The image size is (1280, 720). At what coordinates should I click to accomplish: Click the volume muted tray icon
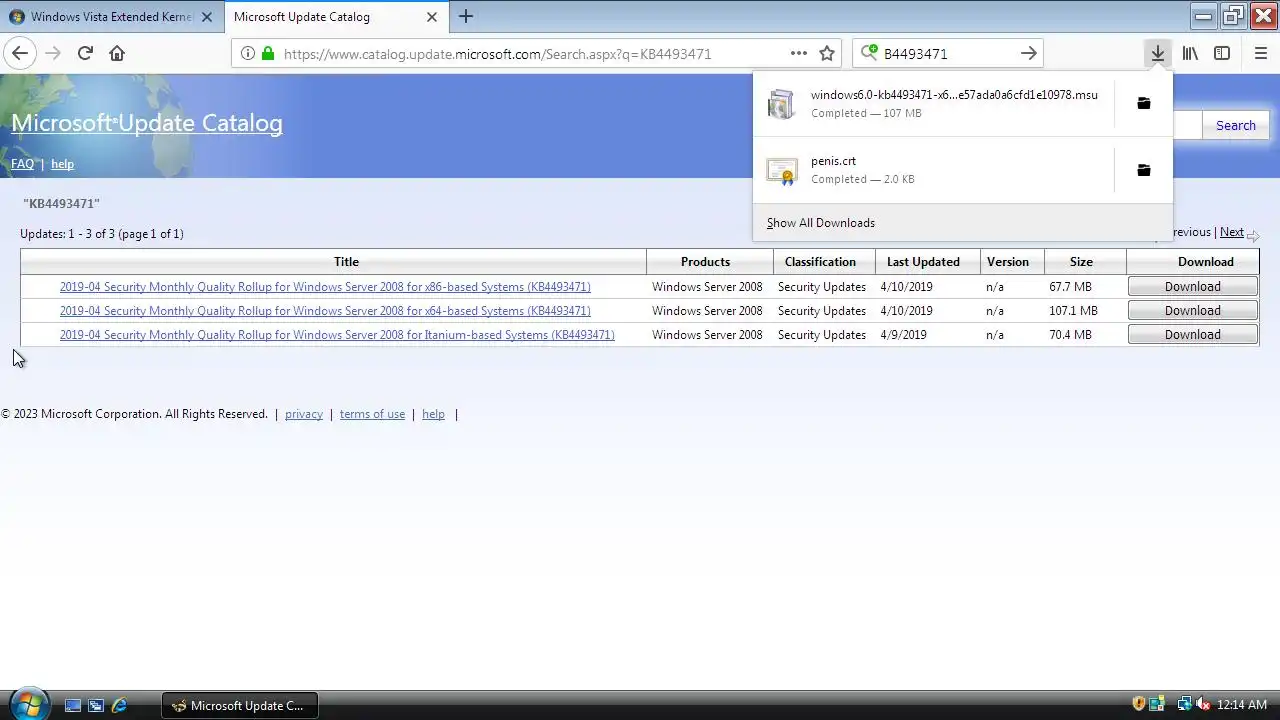tap(1202, 705)
